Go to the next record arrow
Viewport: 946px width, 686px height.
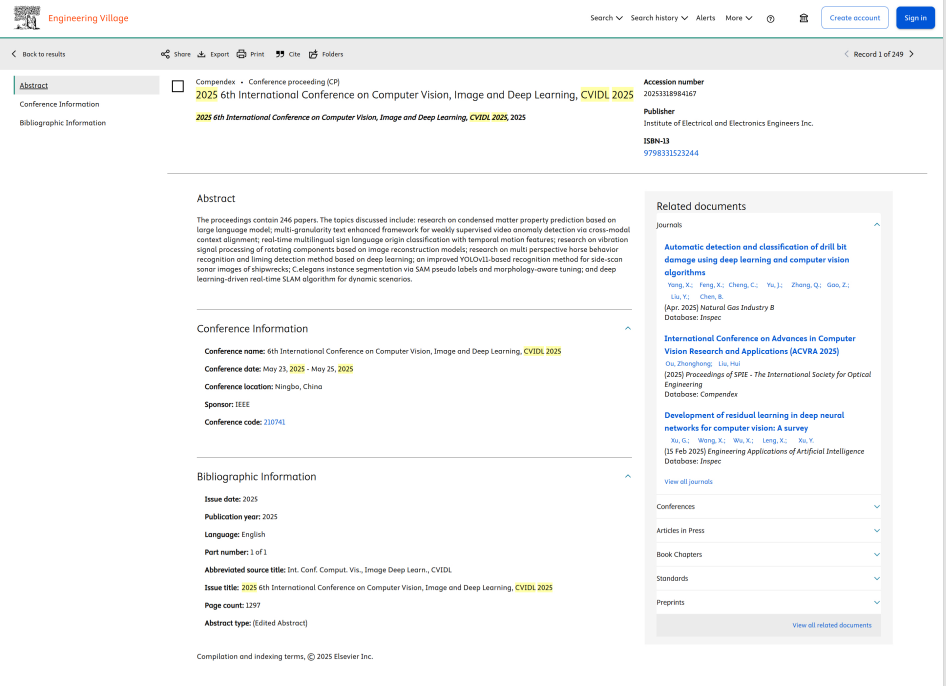coord(911,54)
